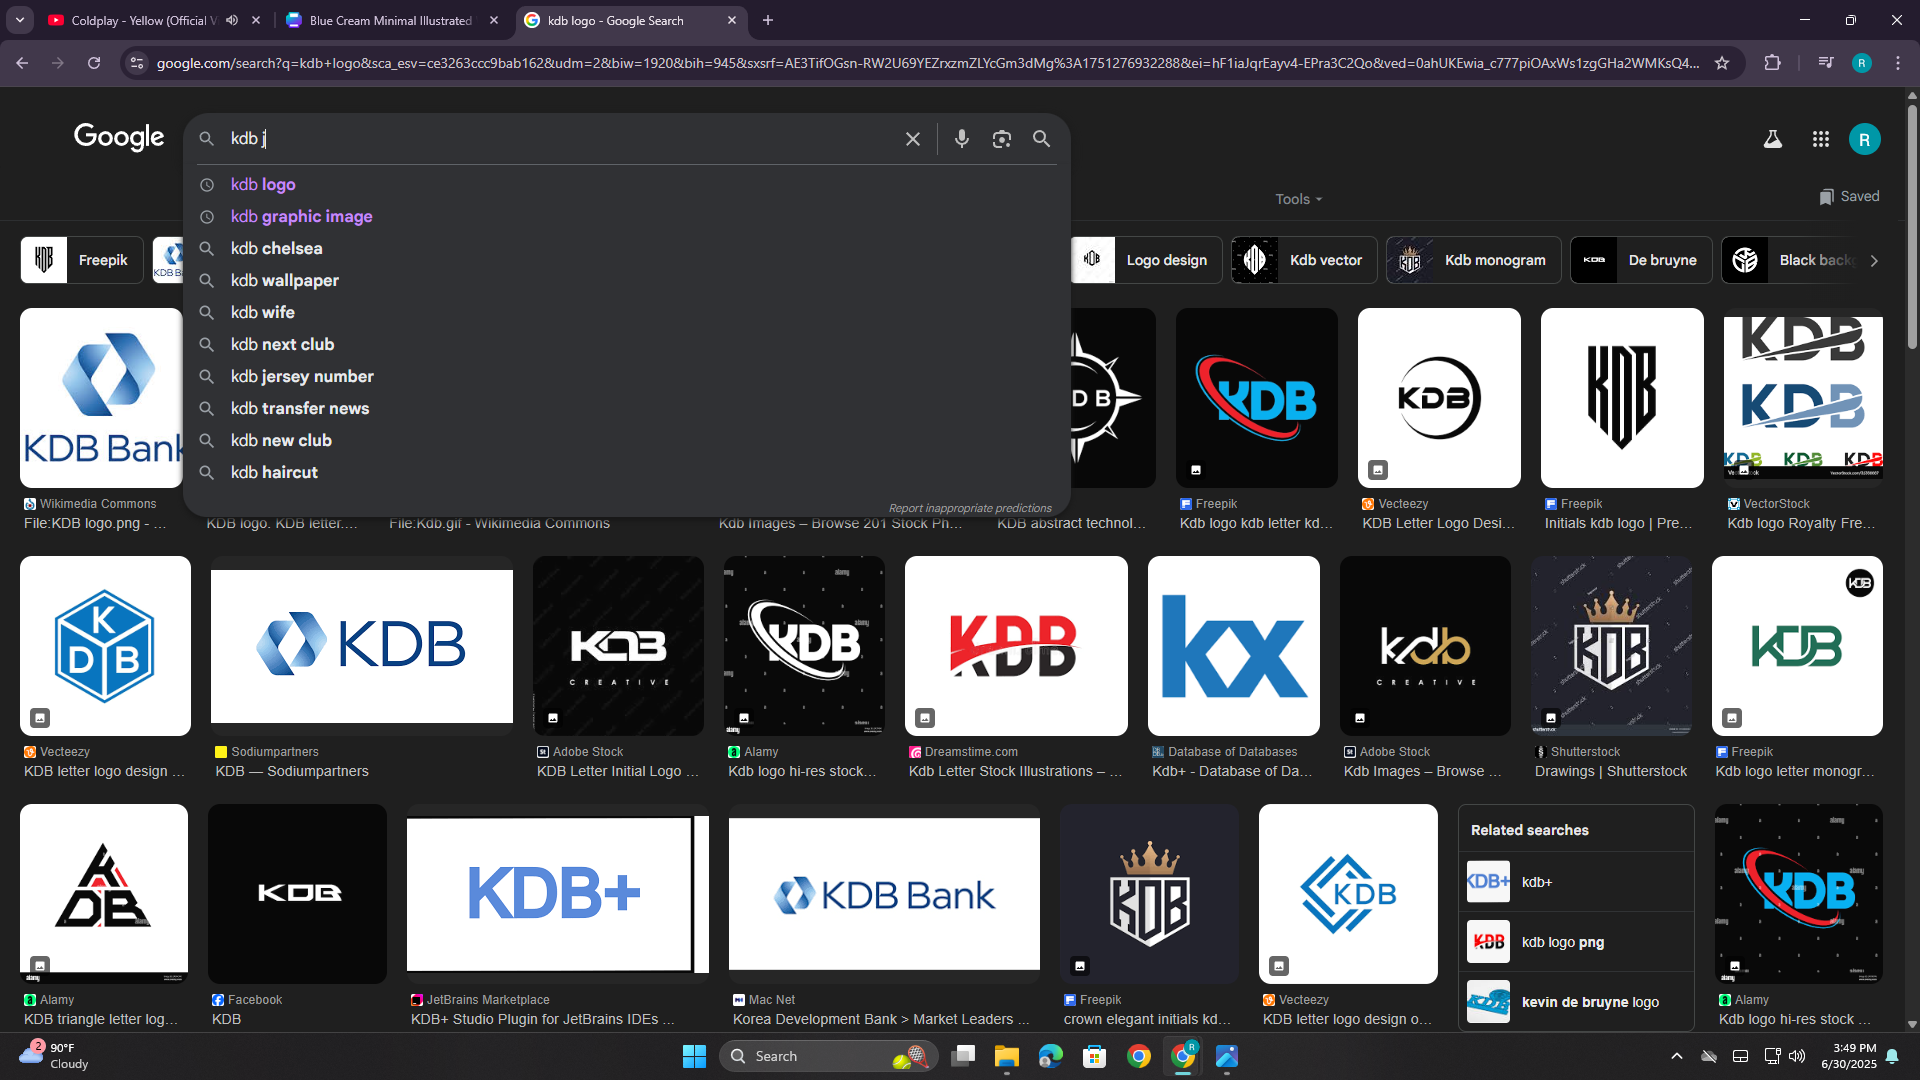Clear the search box text
This screenshot has height=1080, width=1920.
(x=912, y=139)
